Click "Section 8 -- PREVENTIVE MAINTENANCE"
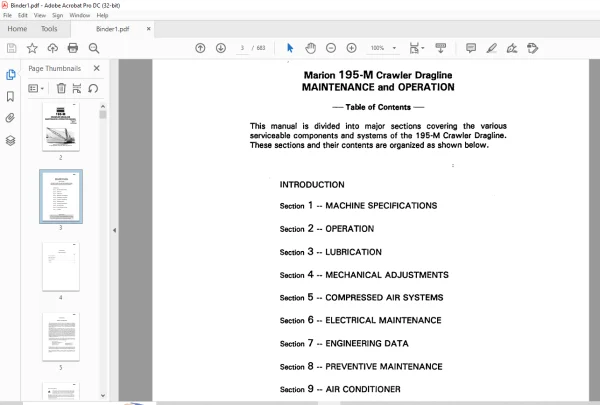The height and width of the screenshot is (405, 600). pos(361,366)
